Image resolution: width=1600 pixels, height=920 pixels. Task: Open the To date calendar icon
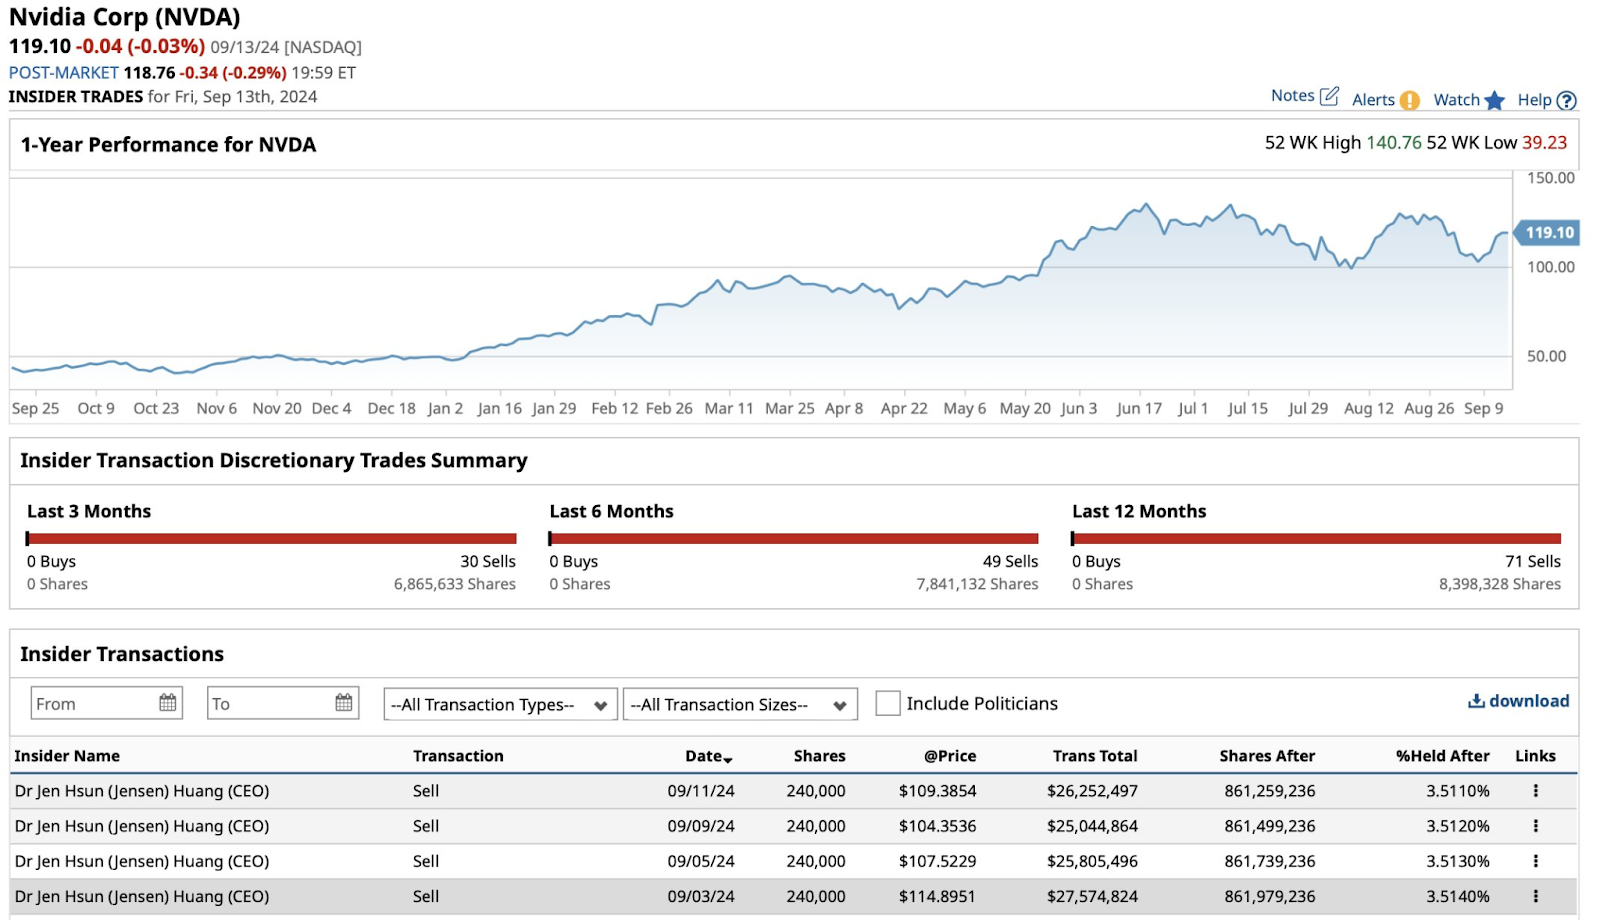pos(344,703)
